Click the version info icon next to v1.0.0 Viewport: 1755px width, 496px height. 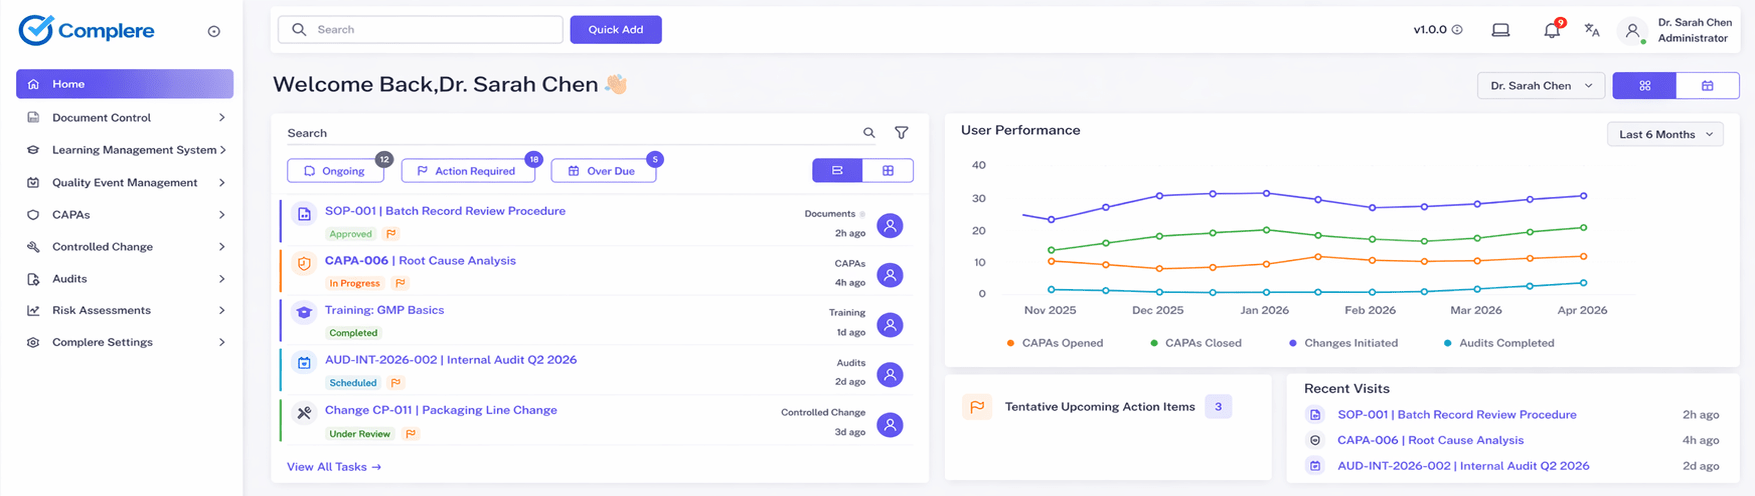(x=1457, y=30)
